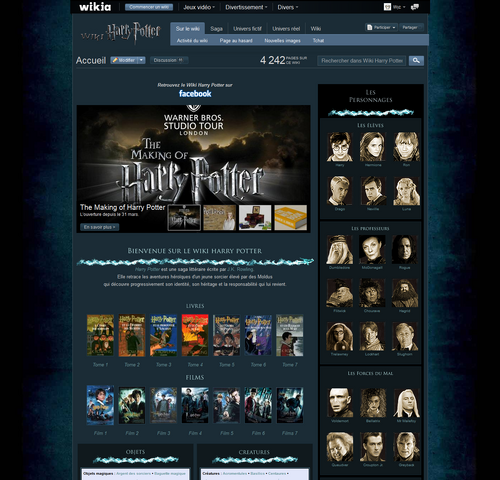Screen dimensions: 500x480
Task: Click the portrait captioned Hagrid
Action: tap(405, 293)
